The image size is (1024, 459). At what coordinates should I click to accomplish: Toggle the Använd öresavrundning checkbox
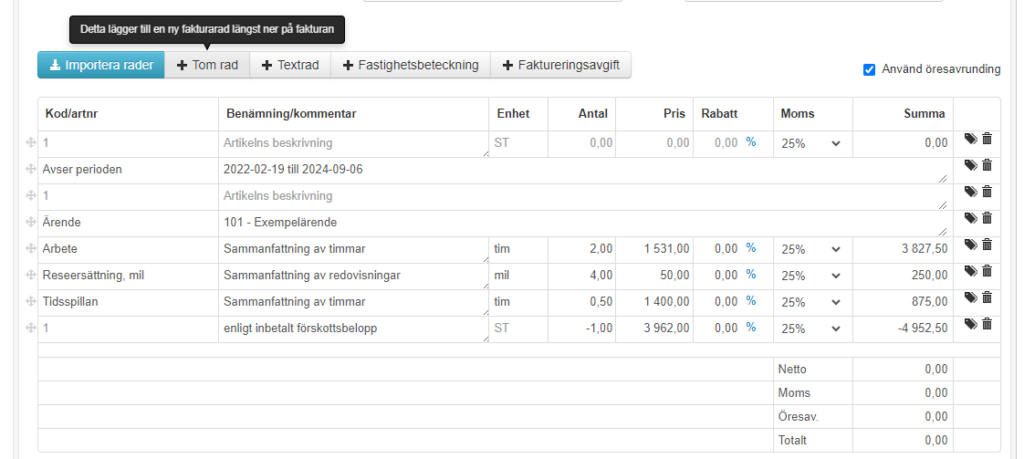click(x=869, y=69)
